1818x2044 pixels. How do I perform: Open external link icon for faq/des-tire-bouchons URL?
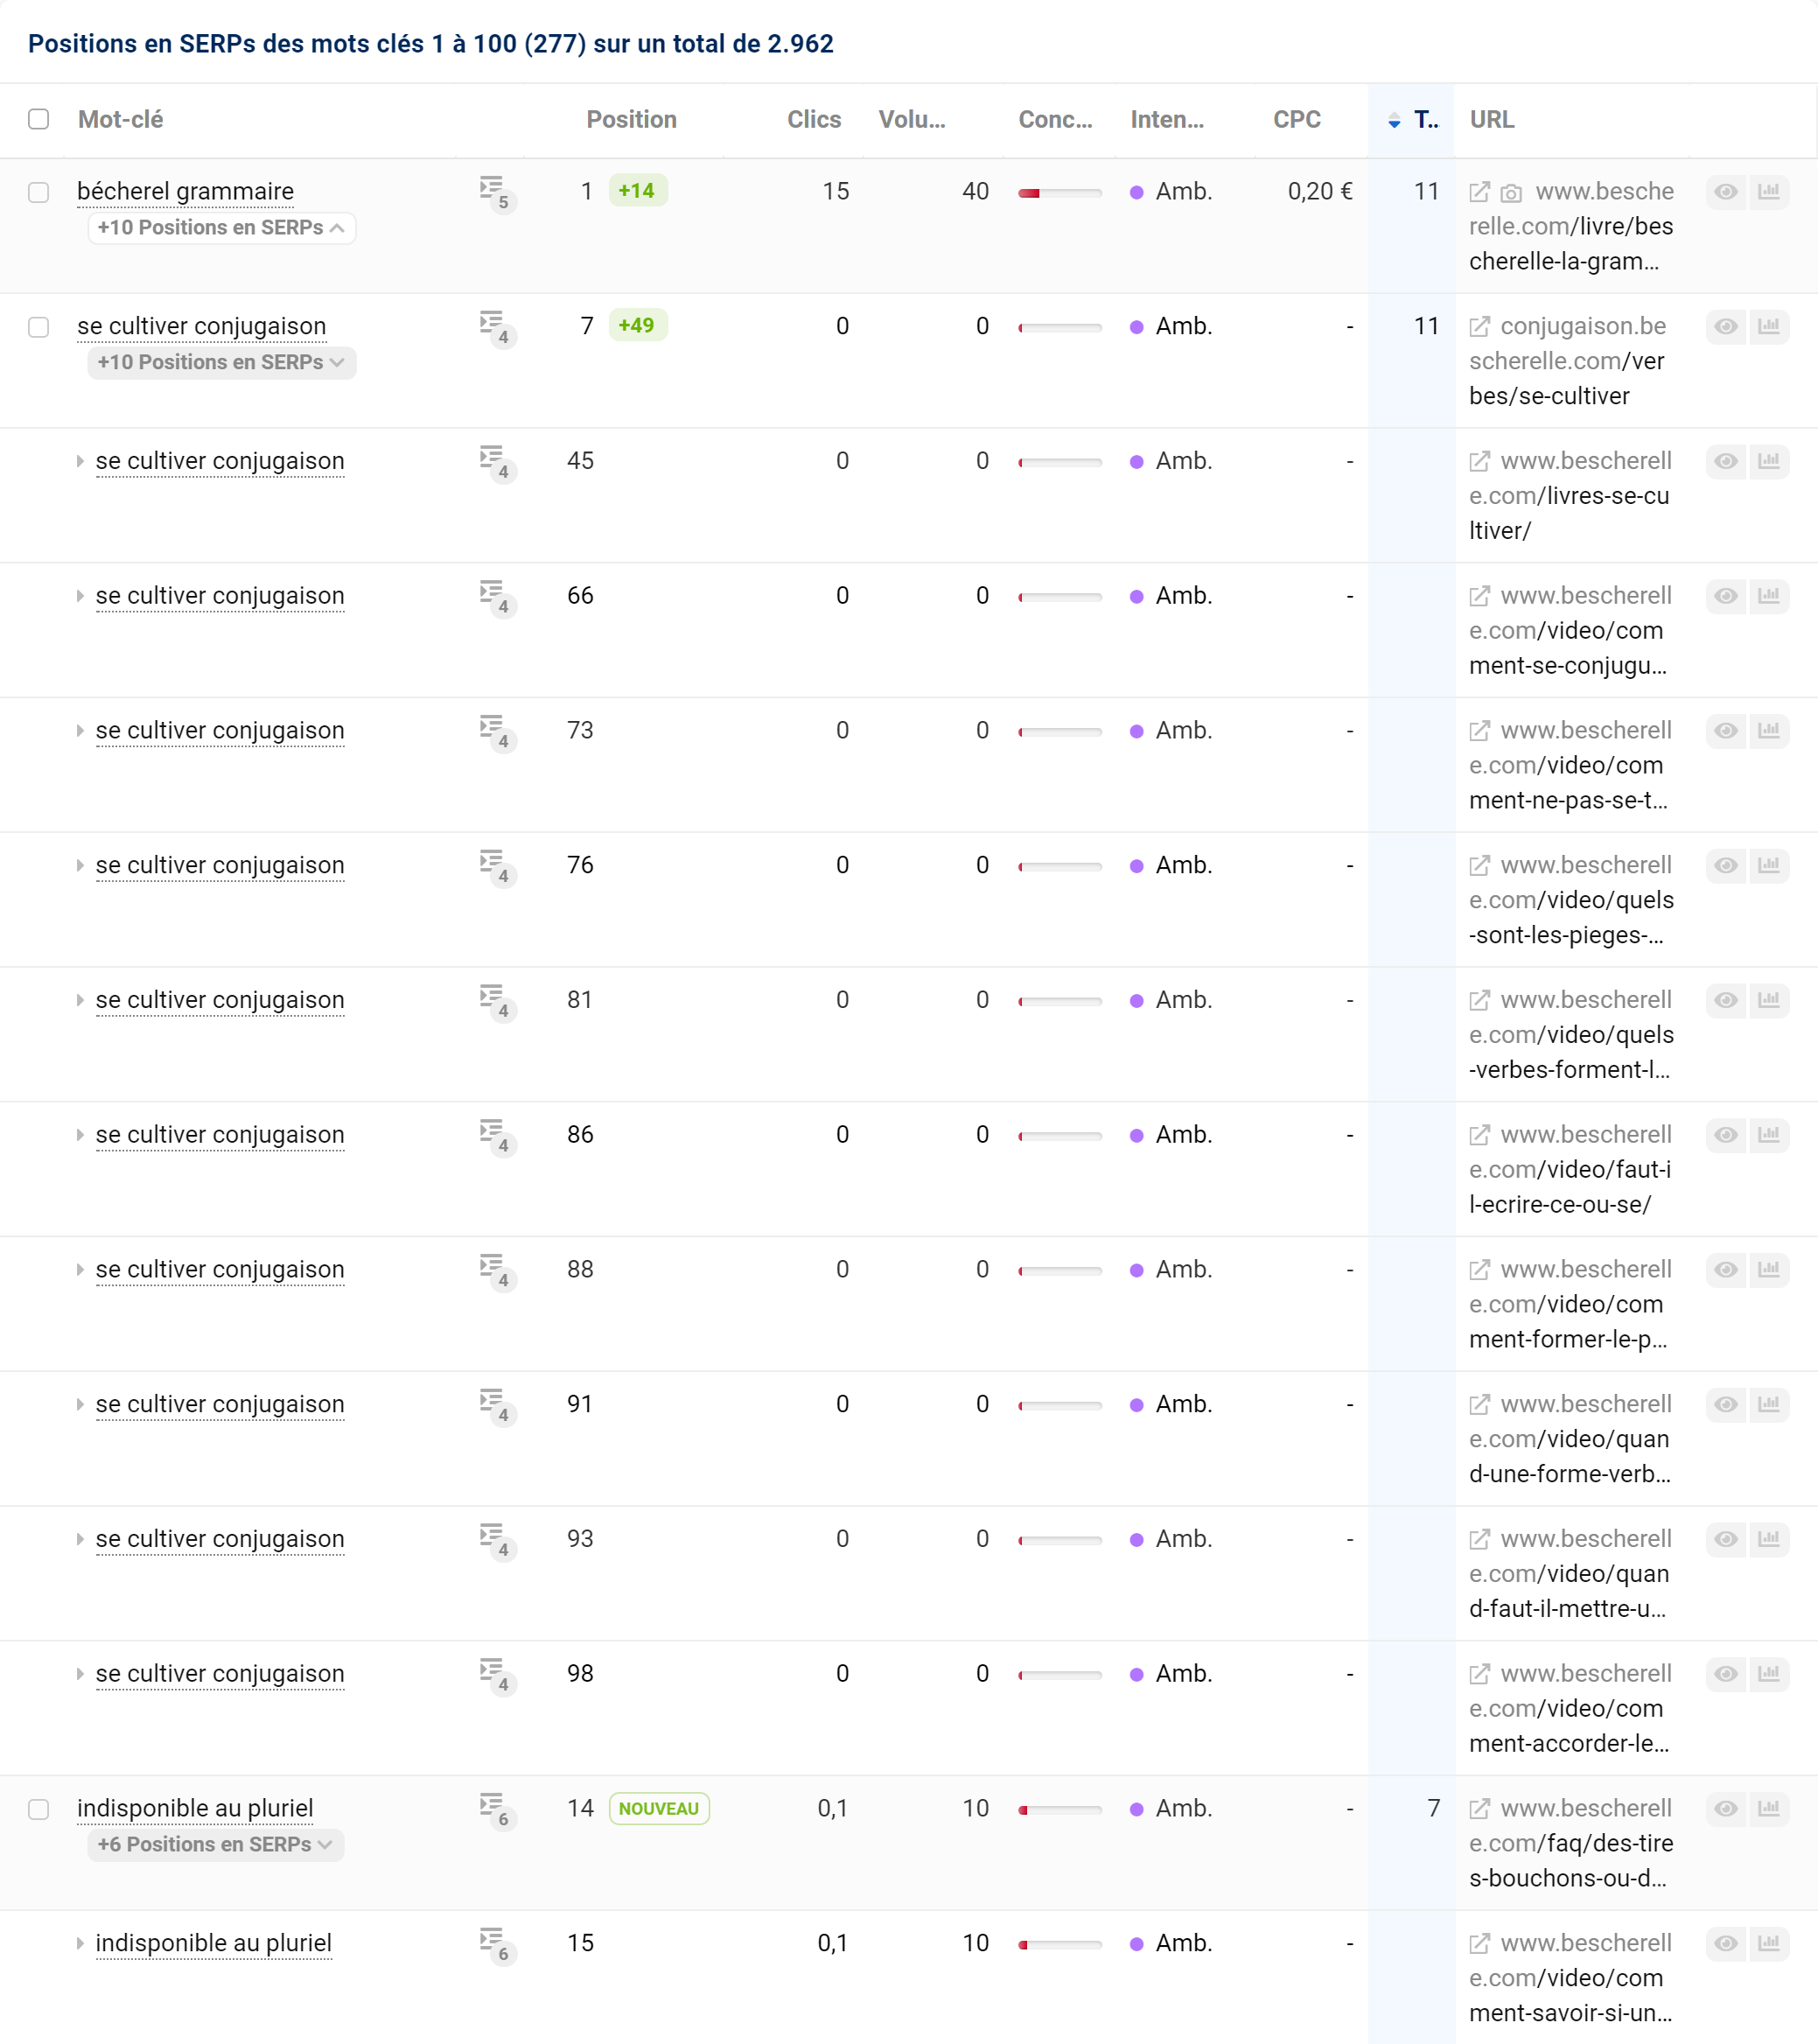[x=1479, y=1810]
